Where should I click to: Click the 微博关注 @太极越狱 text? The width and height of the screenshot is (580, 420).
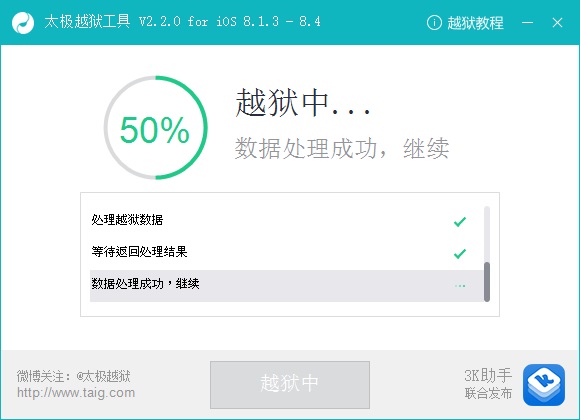[x=74, y=376]
